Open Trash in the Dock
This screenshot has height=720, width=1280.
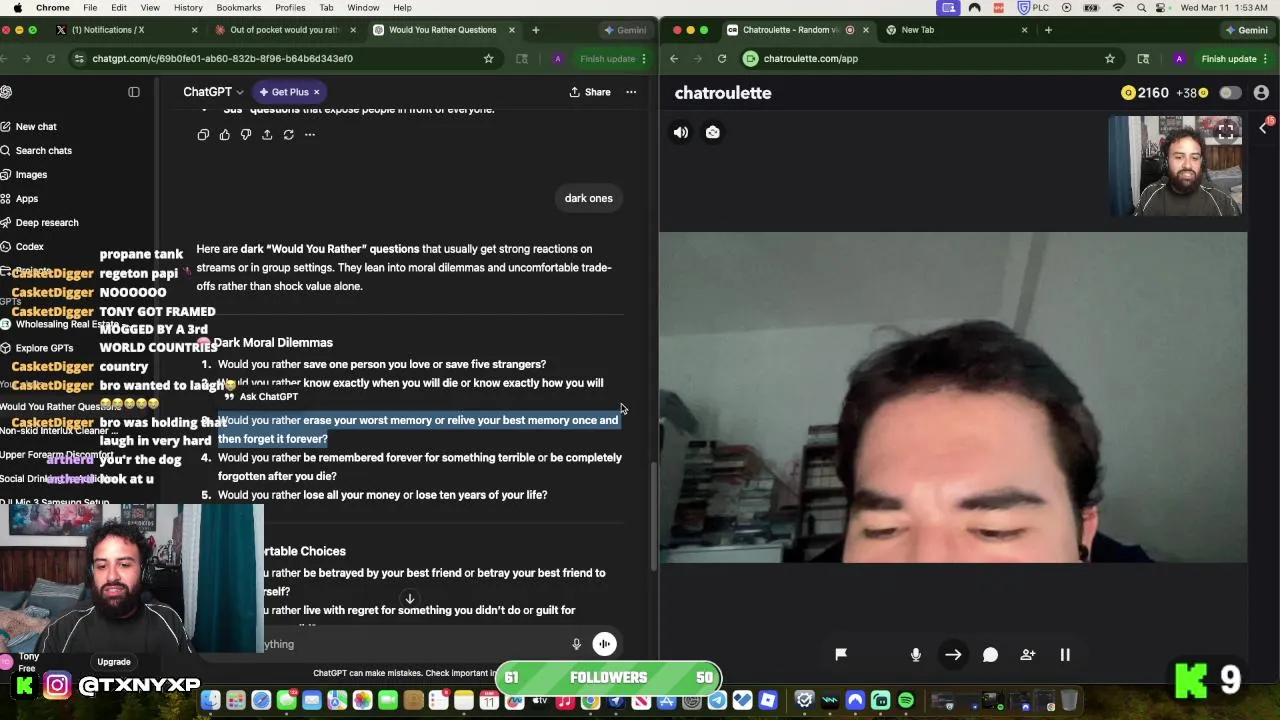click(x=1068, y=700)
